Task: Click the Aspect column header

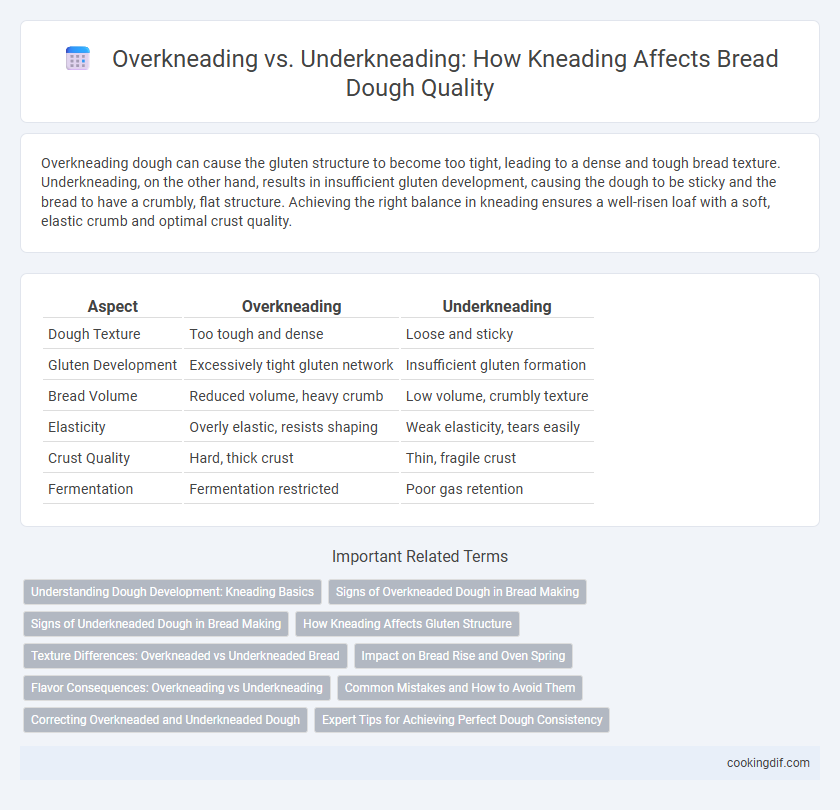Action: point(112,306)
